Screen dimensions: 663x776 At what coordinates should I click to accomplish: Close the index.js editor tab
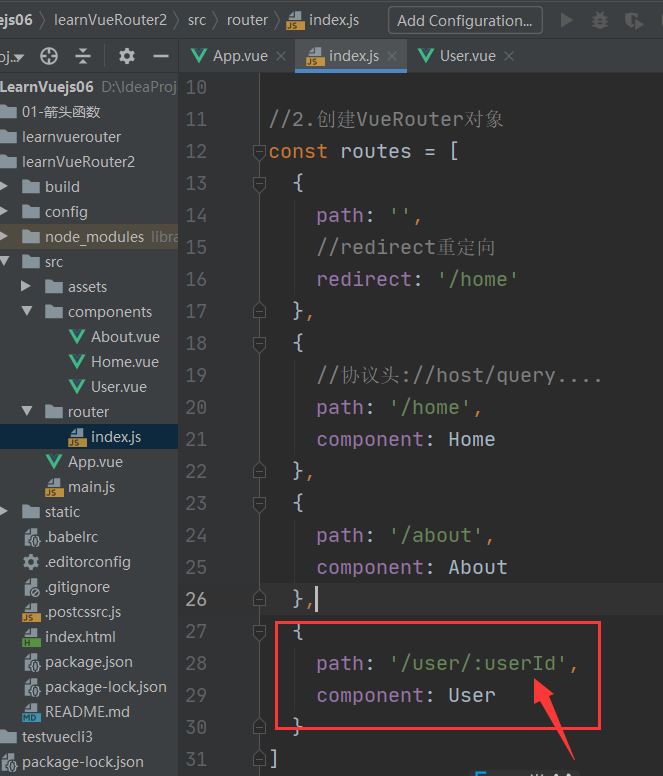(392, 56)
